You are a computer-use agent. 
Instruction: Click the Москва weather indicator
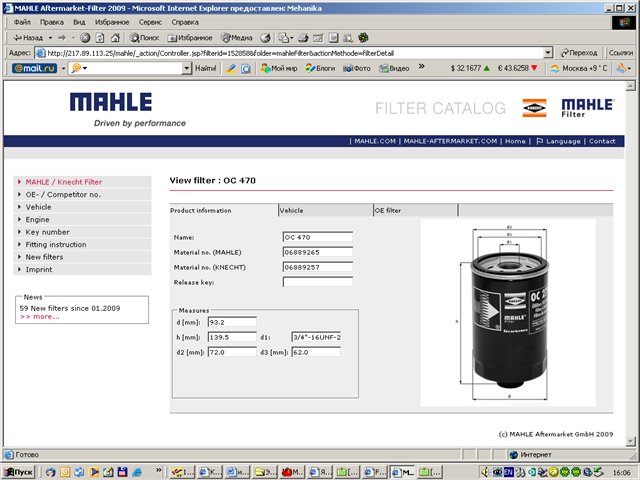tap(579, 68)
